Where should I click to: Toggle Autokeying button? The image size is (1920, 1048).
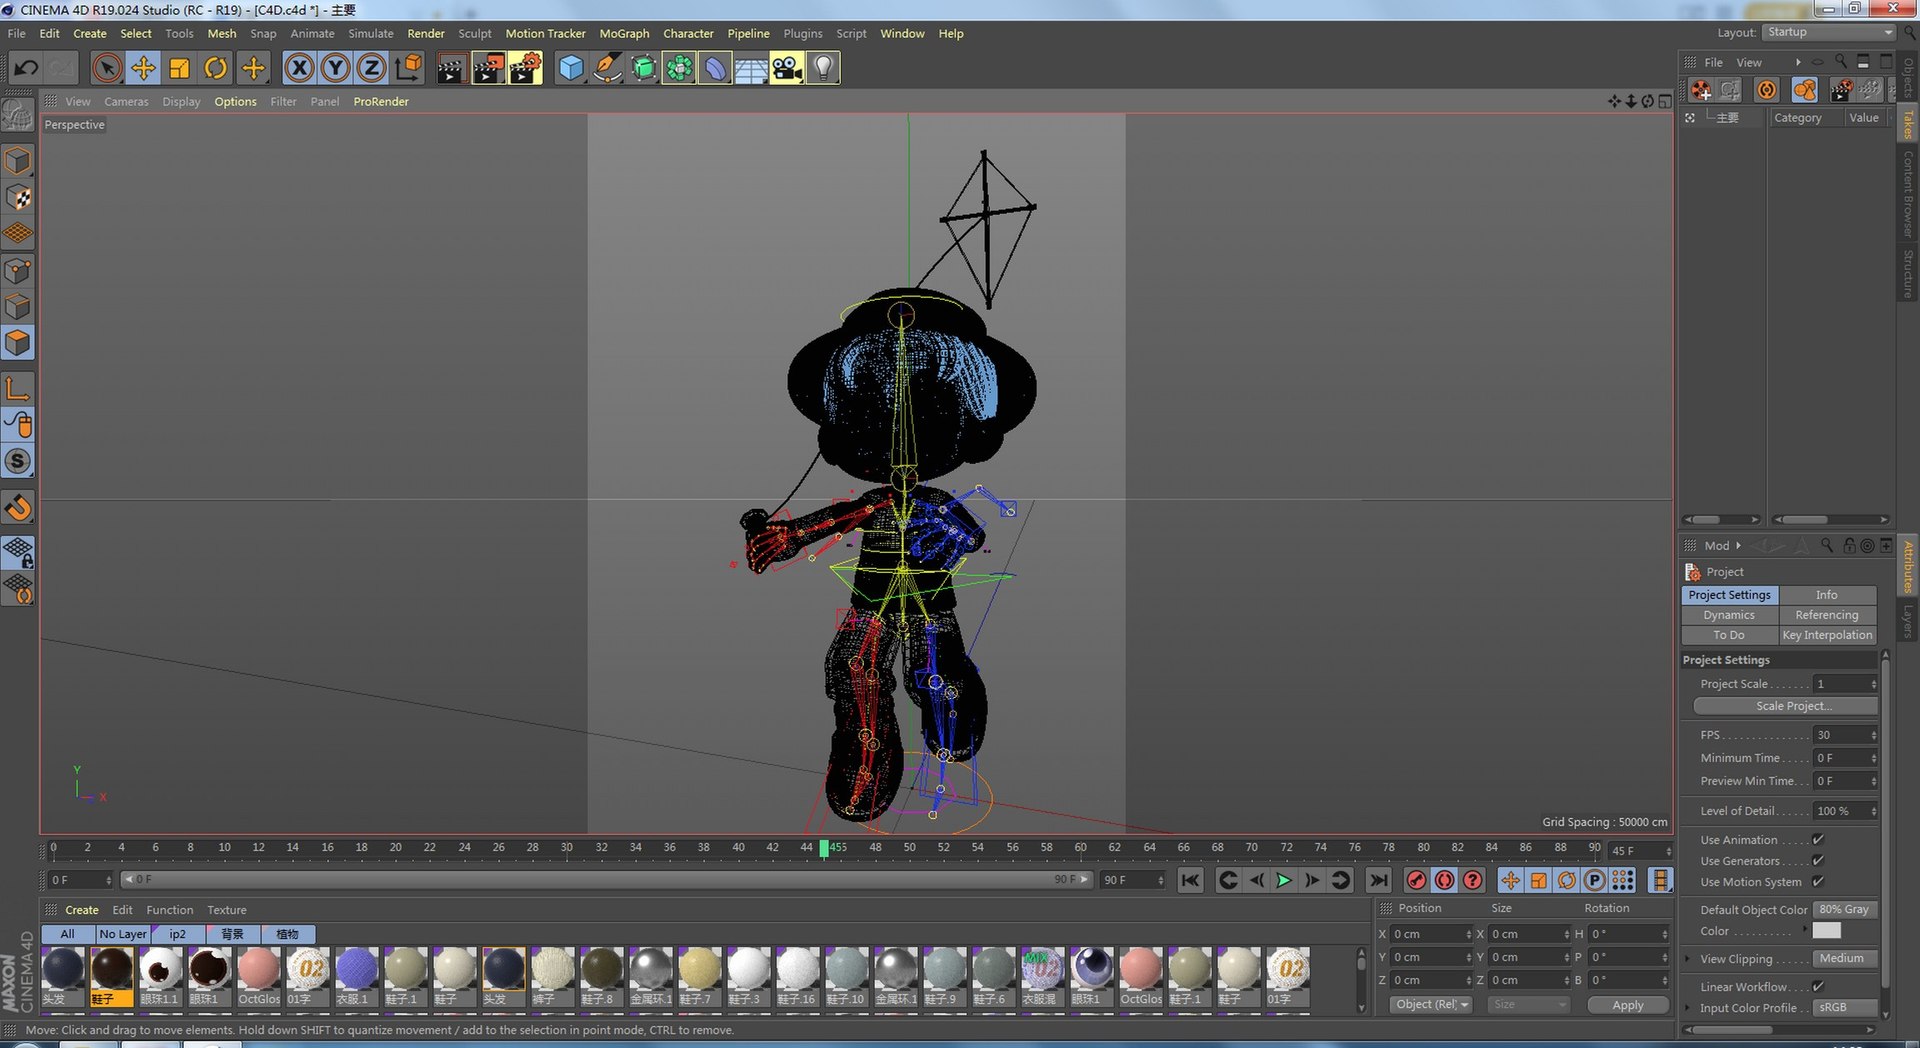point(1445,880)
